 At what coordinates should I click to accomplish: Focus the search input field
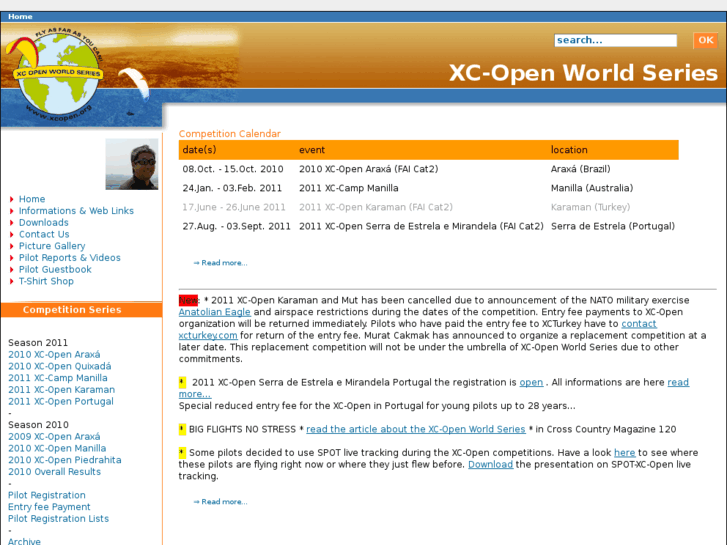coord(615,40)
